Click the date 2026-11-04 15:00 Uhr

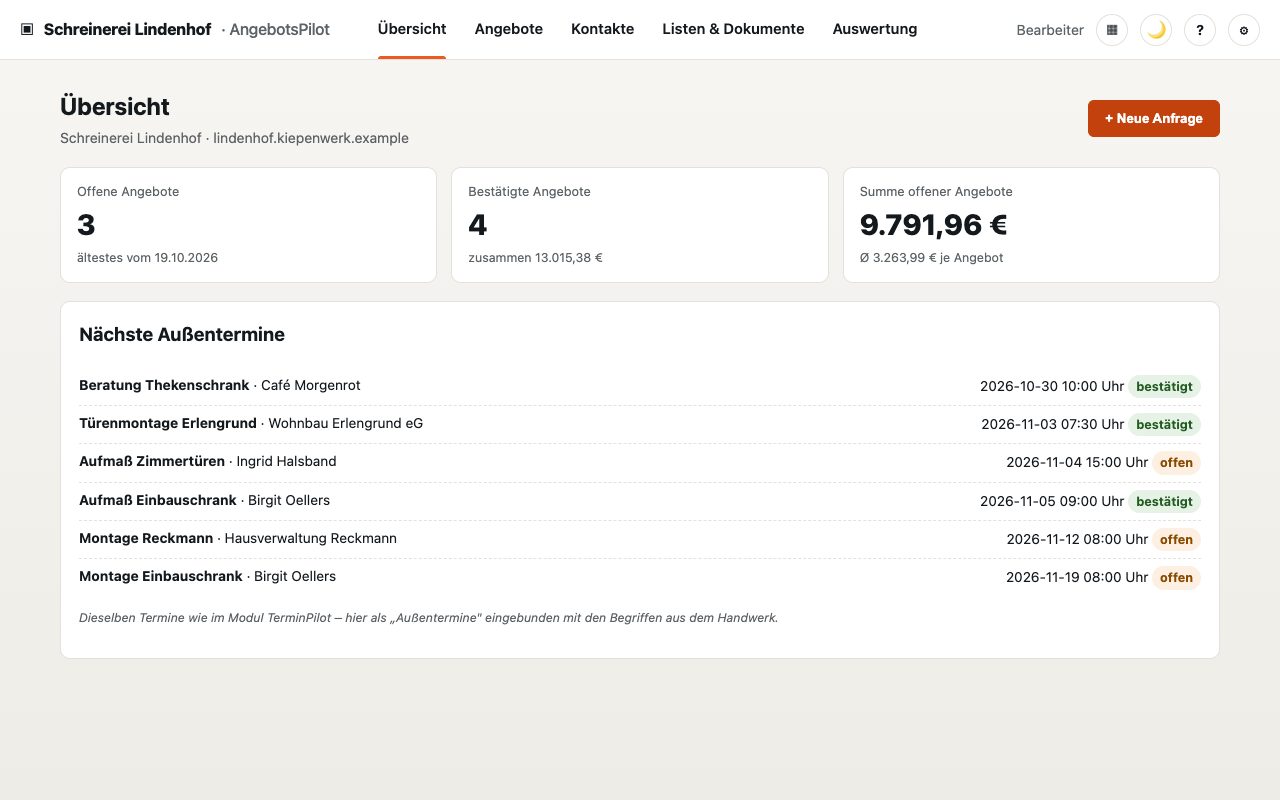click(1077, 462)
